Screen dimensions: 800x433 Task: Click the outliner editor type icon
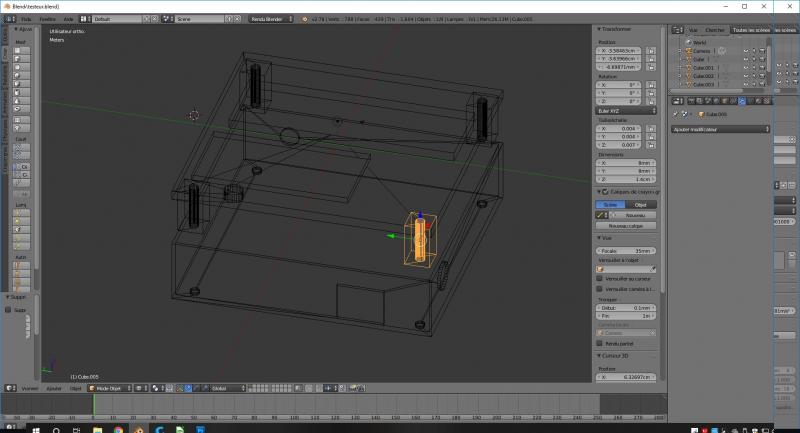pos(677,30)
